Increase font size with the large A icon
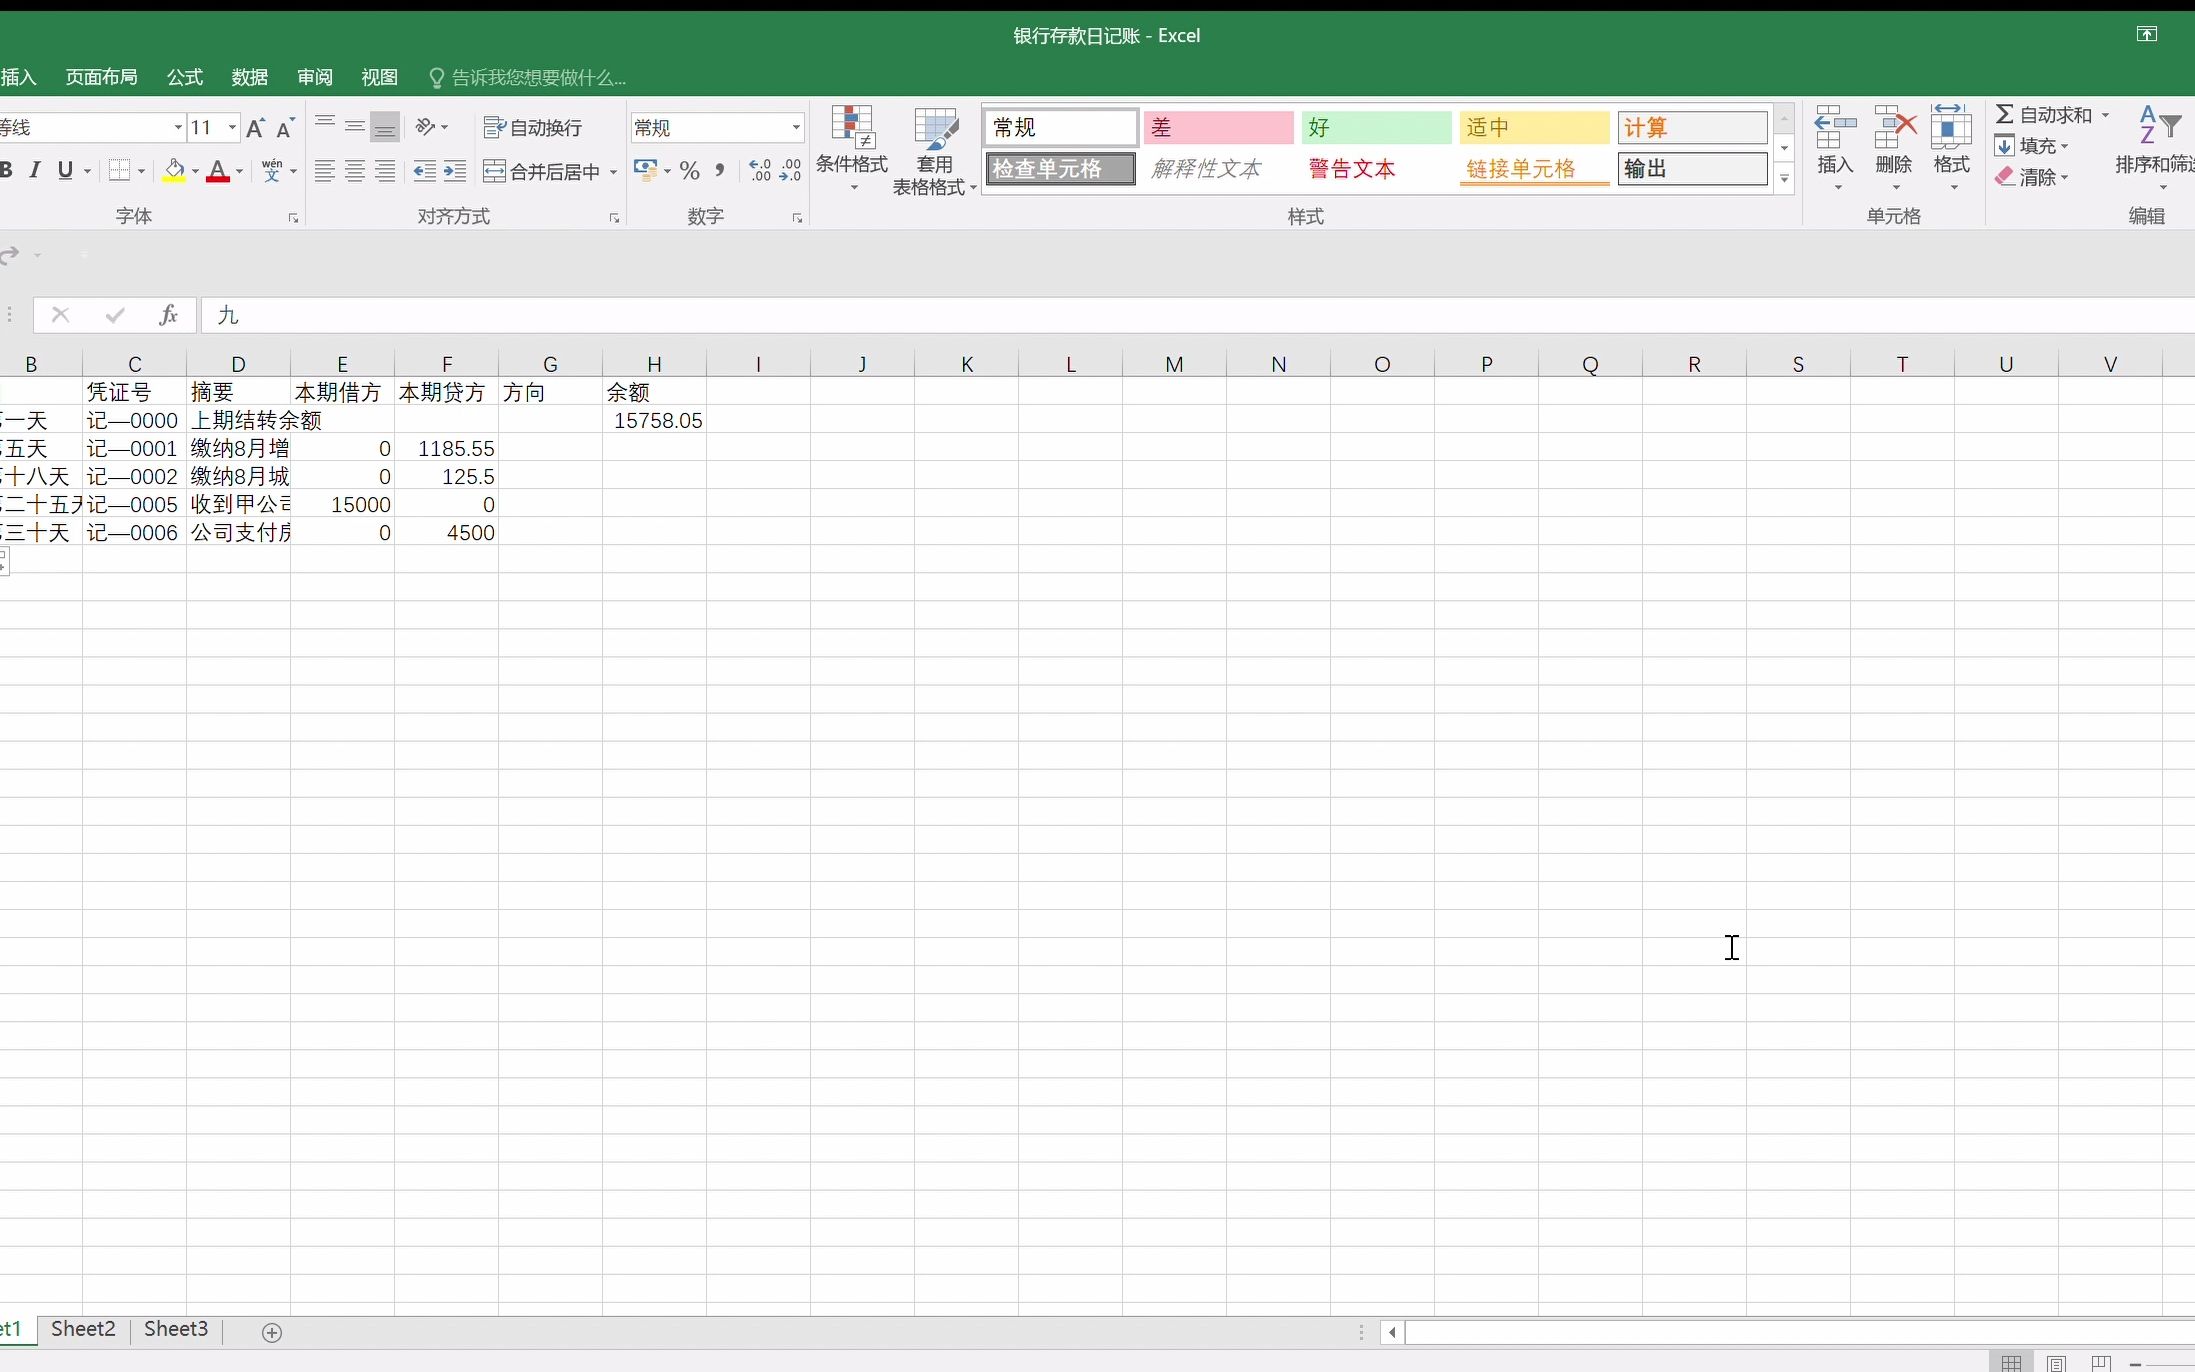The height and width of the screenshot is (1372, 2195). pos(255,128)
